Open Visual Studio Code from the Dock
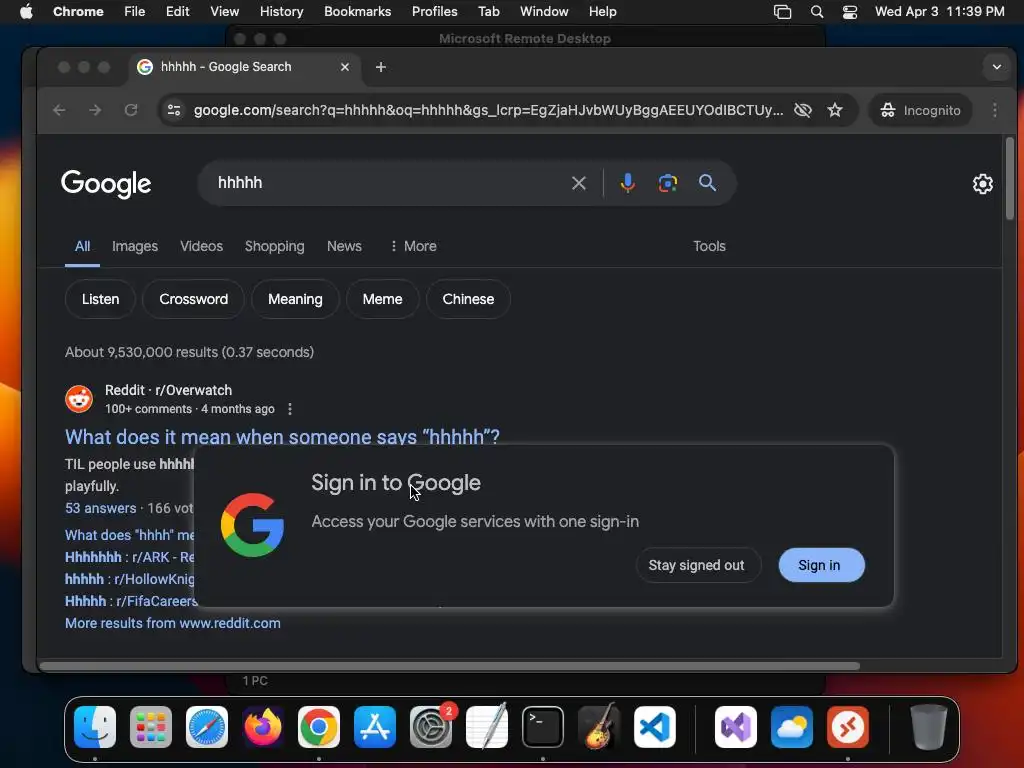 coord(655,727)
